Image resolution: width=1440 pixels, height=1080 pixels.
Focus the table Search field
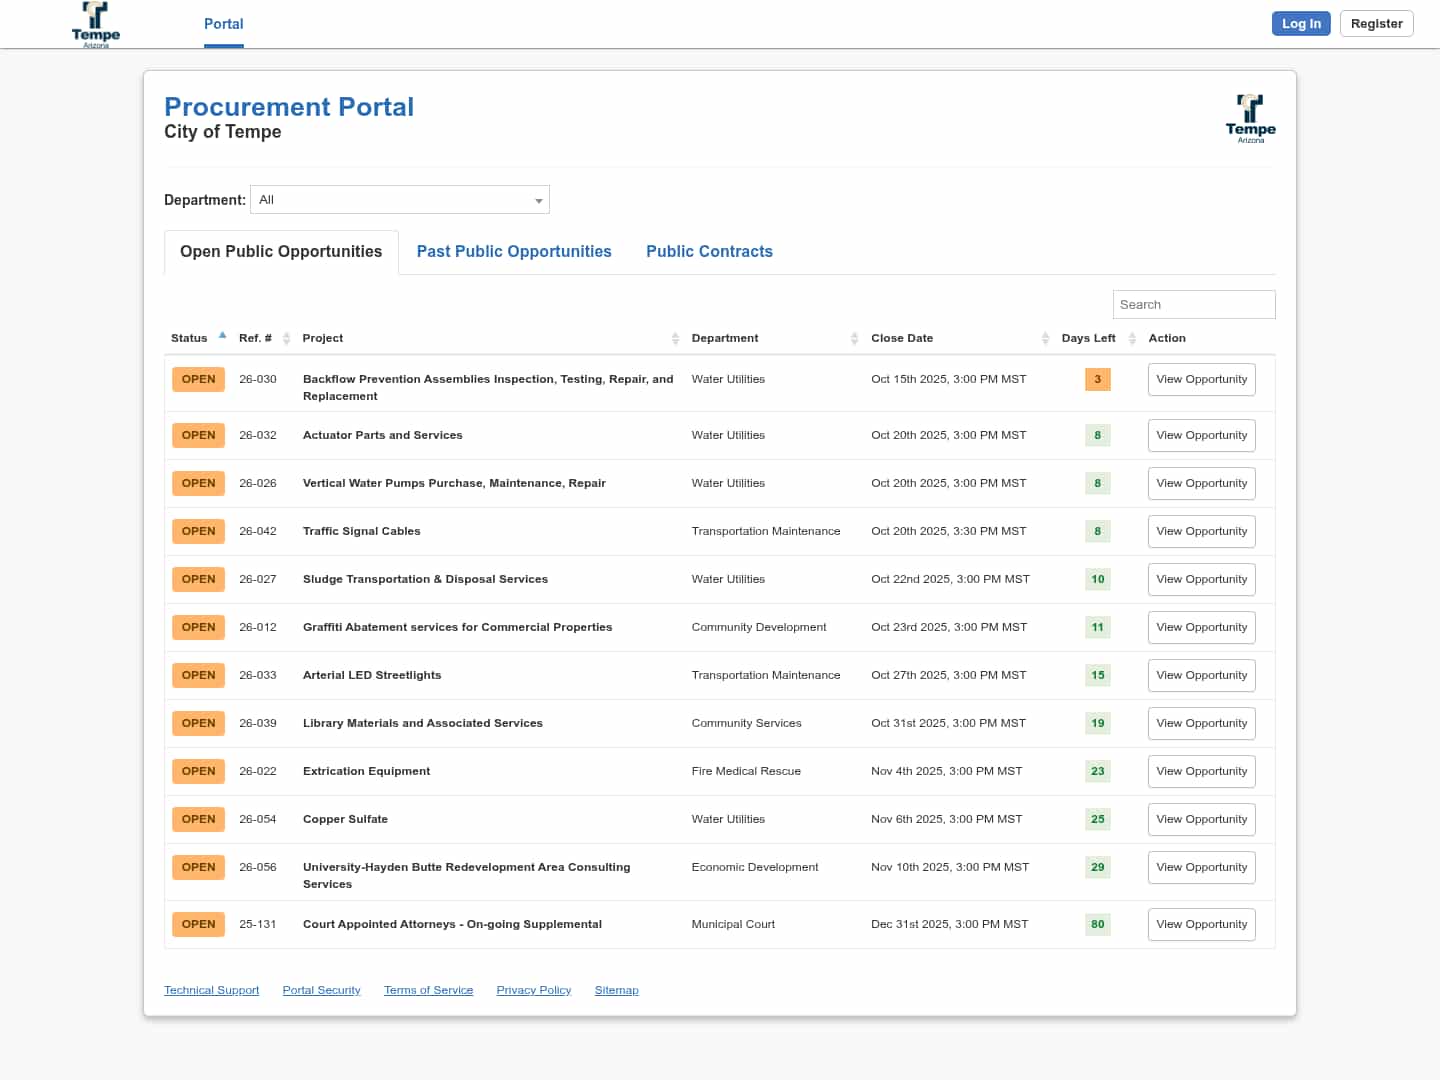tap(1193, 305)
